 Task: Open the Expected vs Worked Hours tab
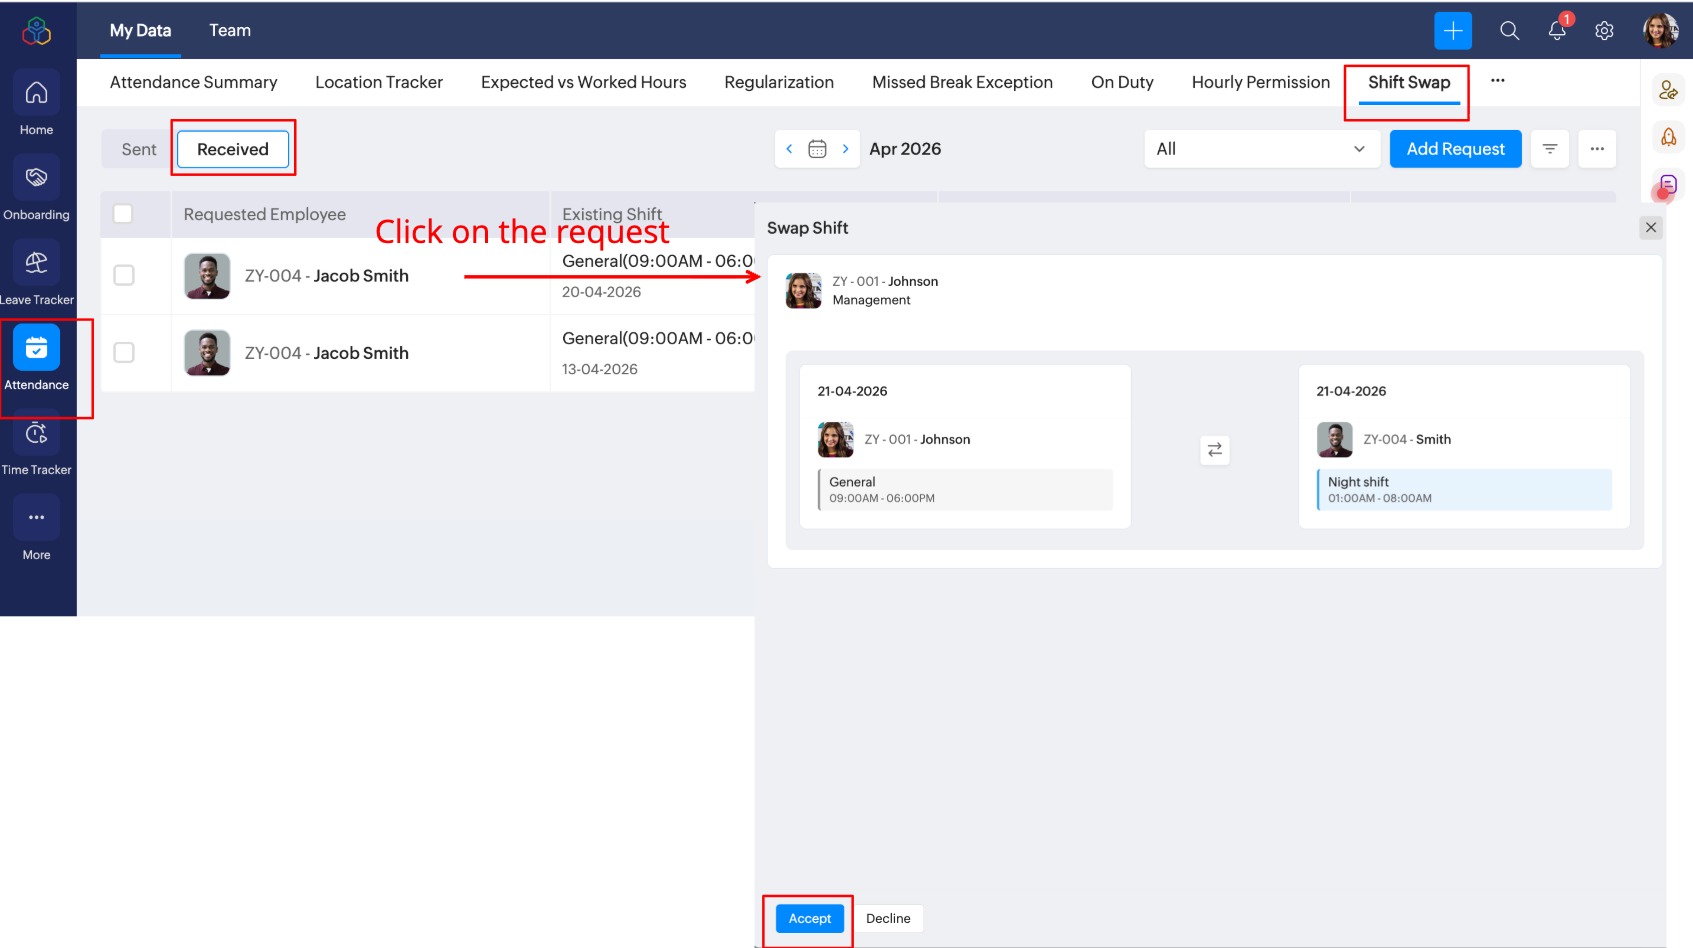[584, 82]
